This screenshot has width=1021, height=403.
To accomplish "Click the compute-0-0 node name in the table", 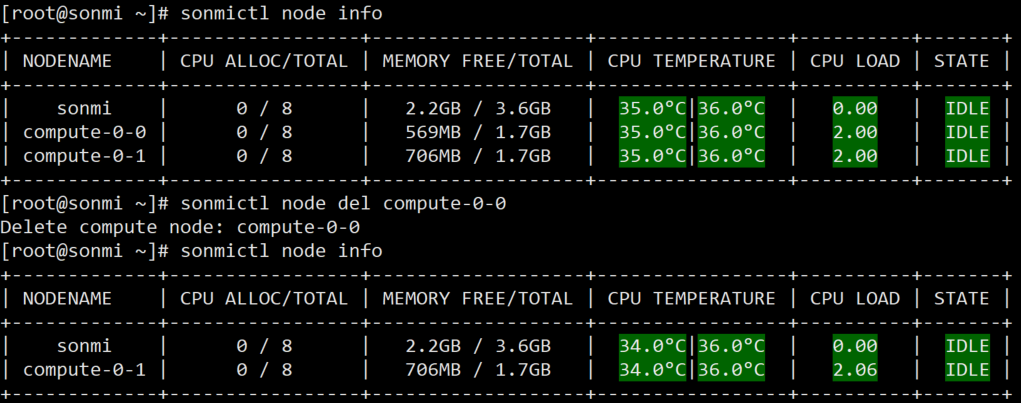I will [x=85, y=132].
